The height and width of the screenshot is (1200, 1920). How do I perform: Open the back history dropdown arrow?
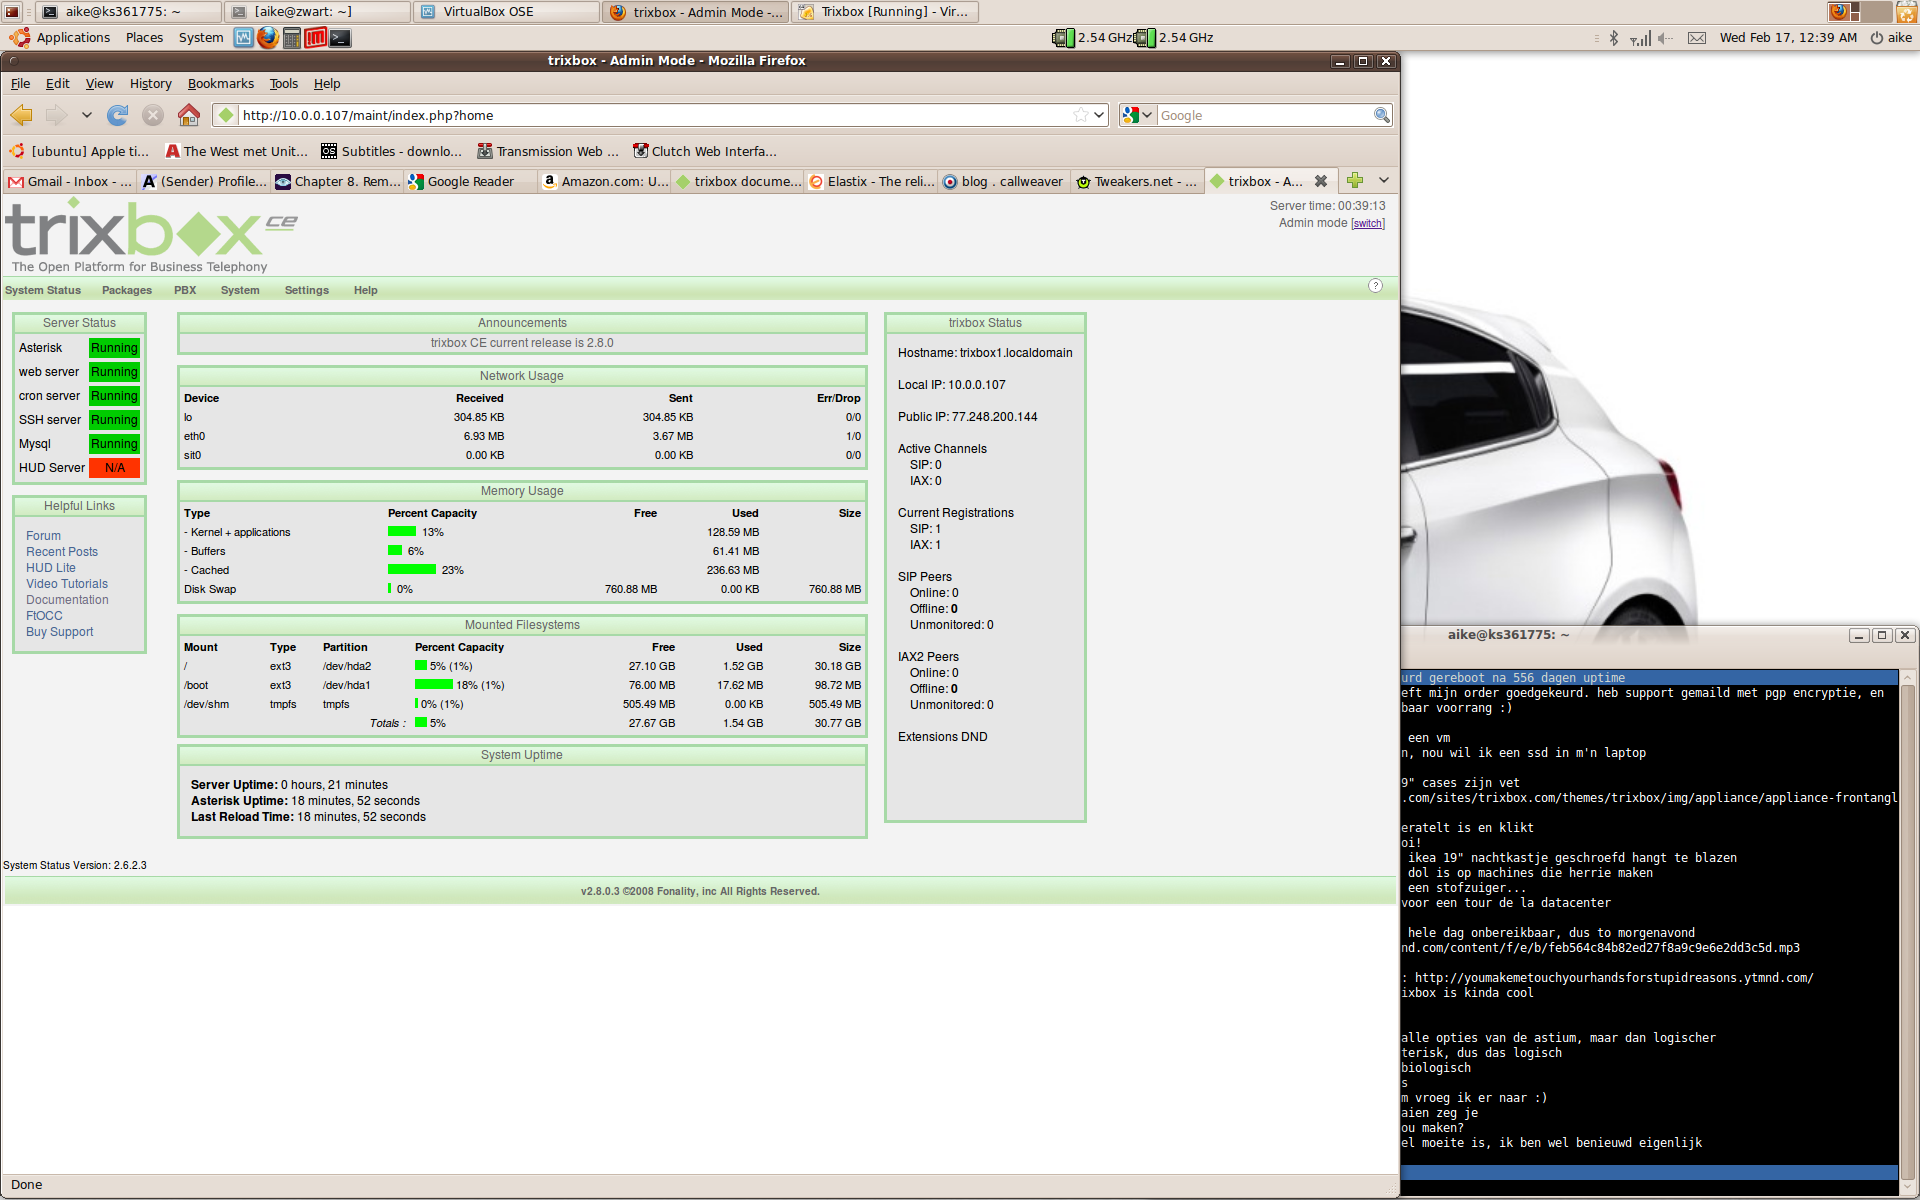[87, 116]
